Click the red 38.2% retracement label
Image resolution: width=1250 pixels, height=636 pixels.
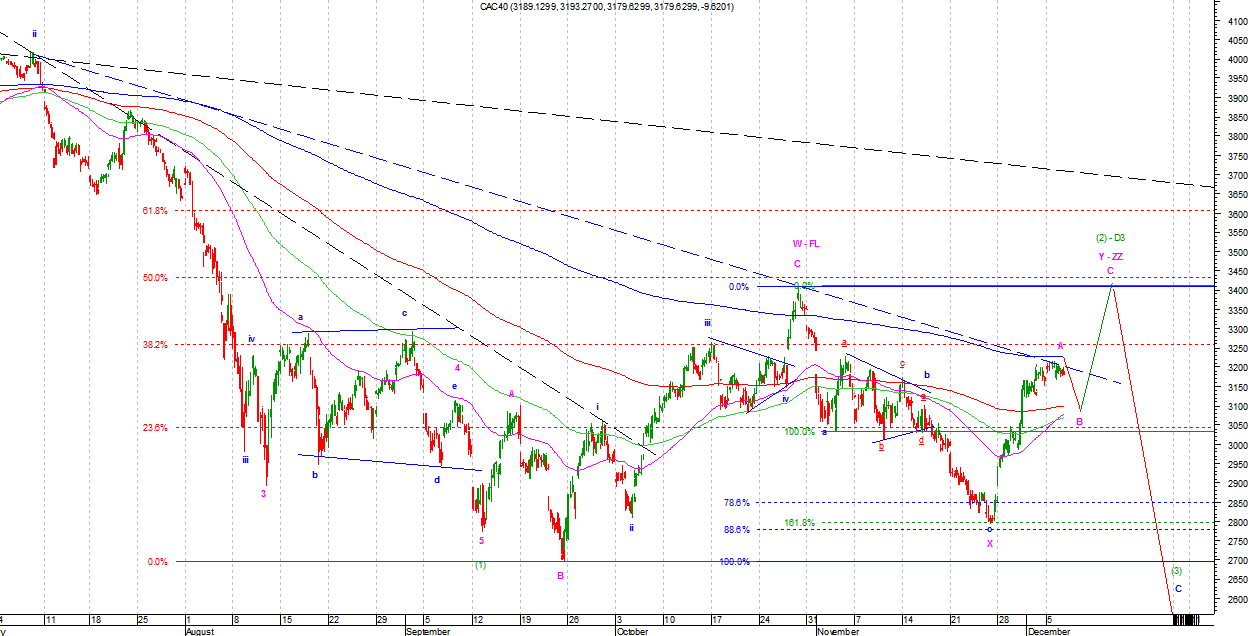click(x=154, y=344)
